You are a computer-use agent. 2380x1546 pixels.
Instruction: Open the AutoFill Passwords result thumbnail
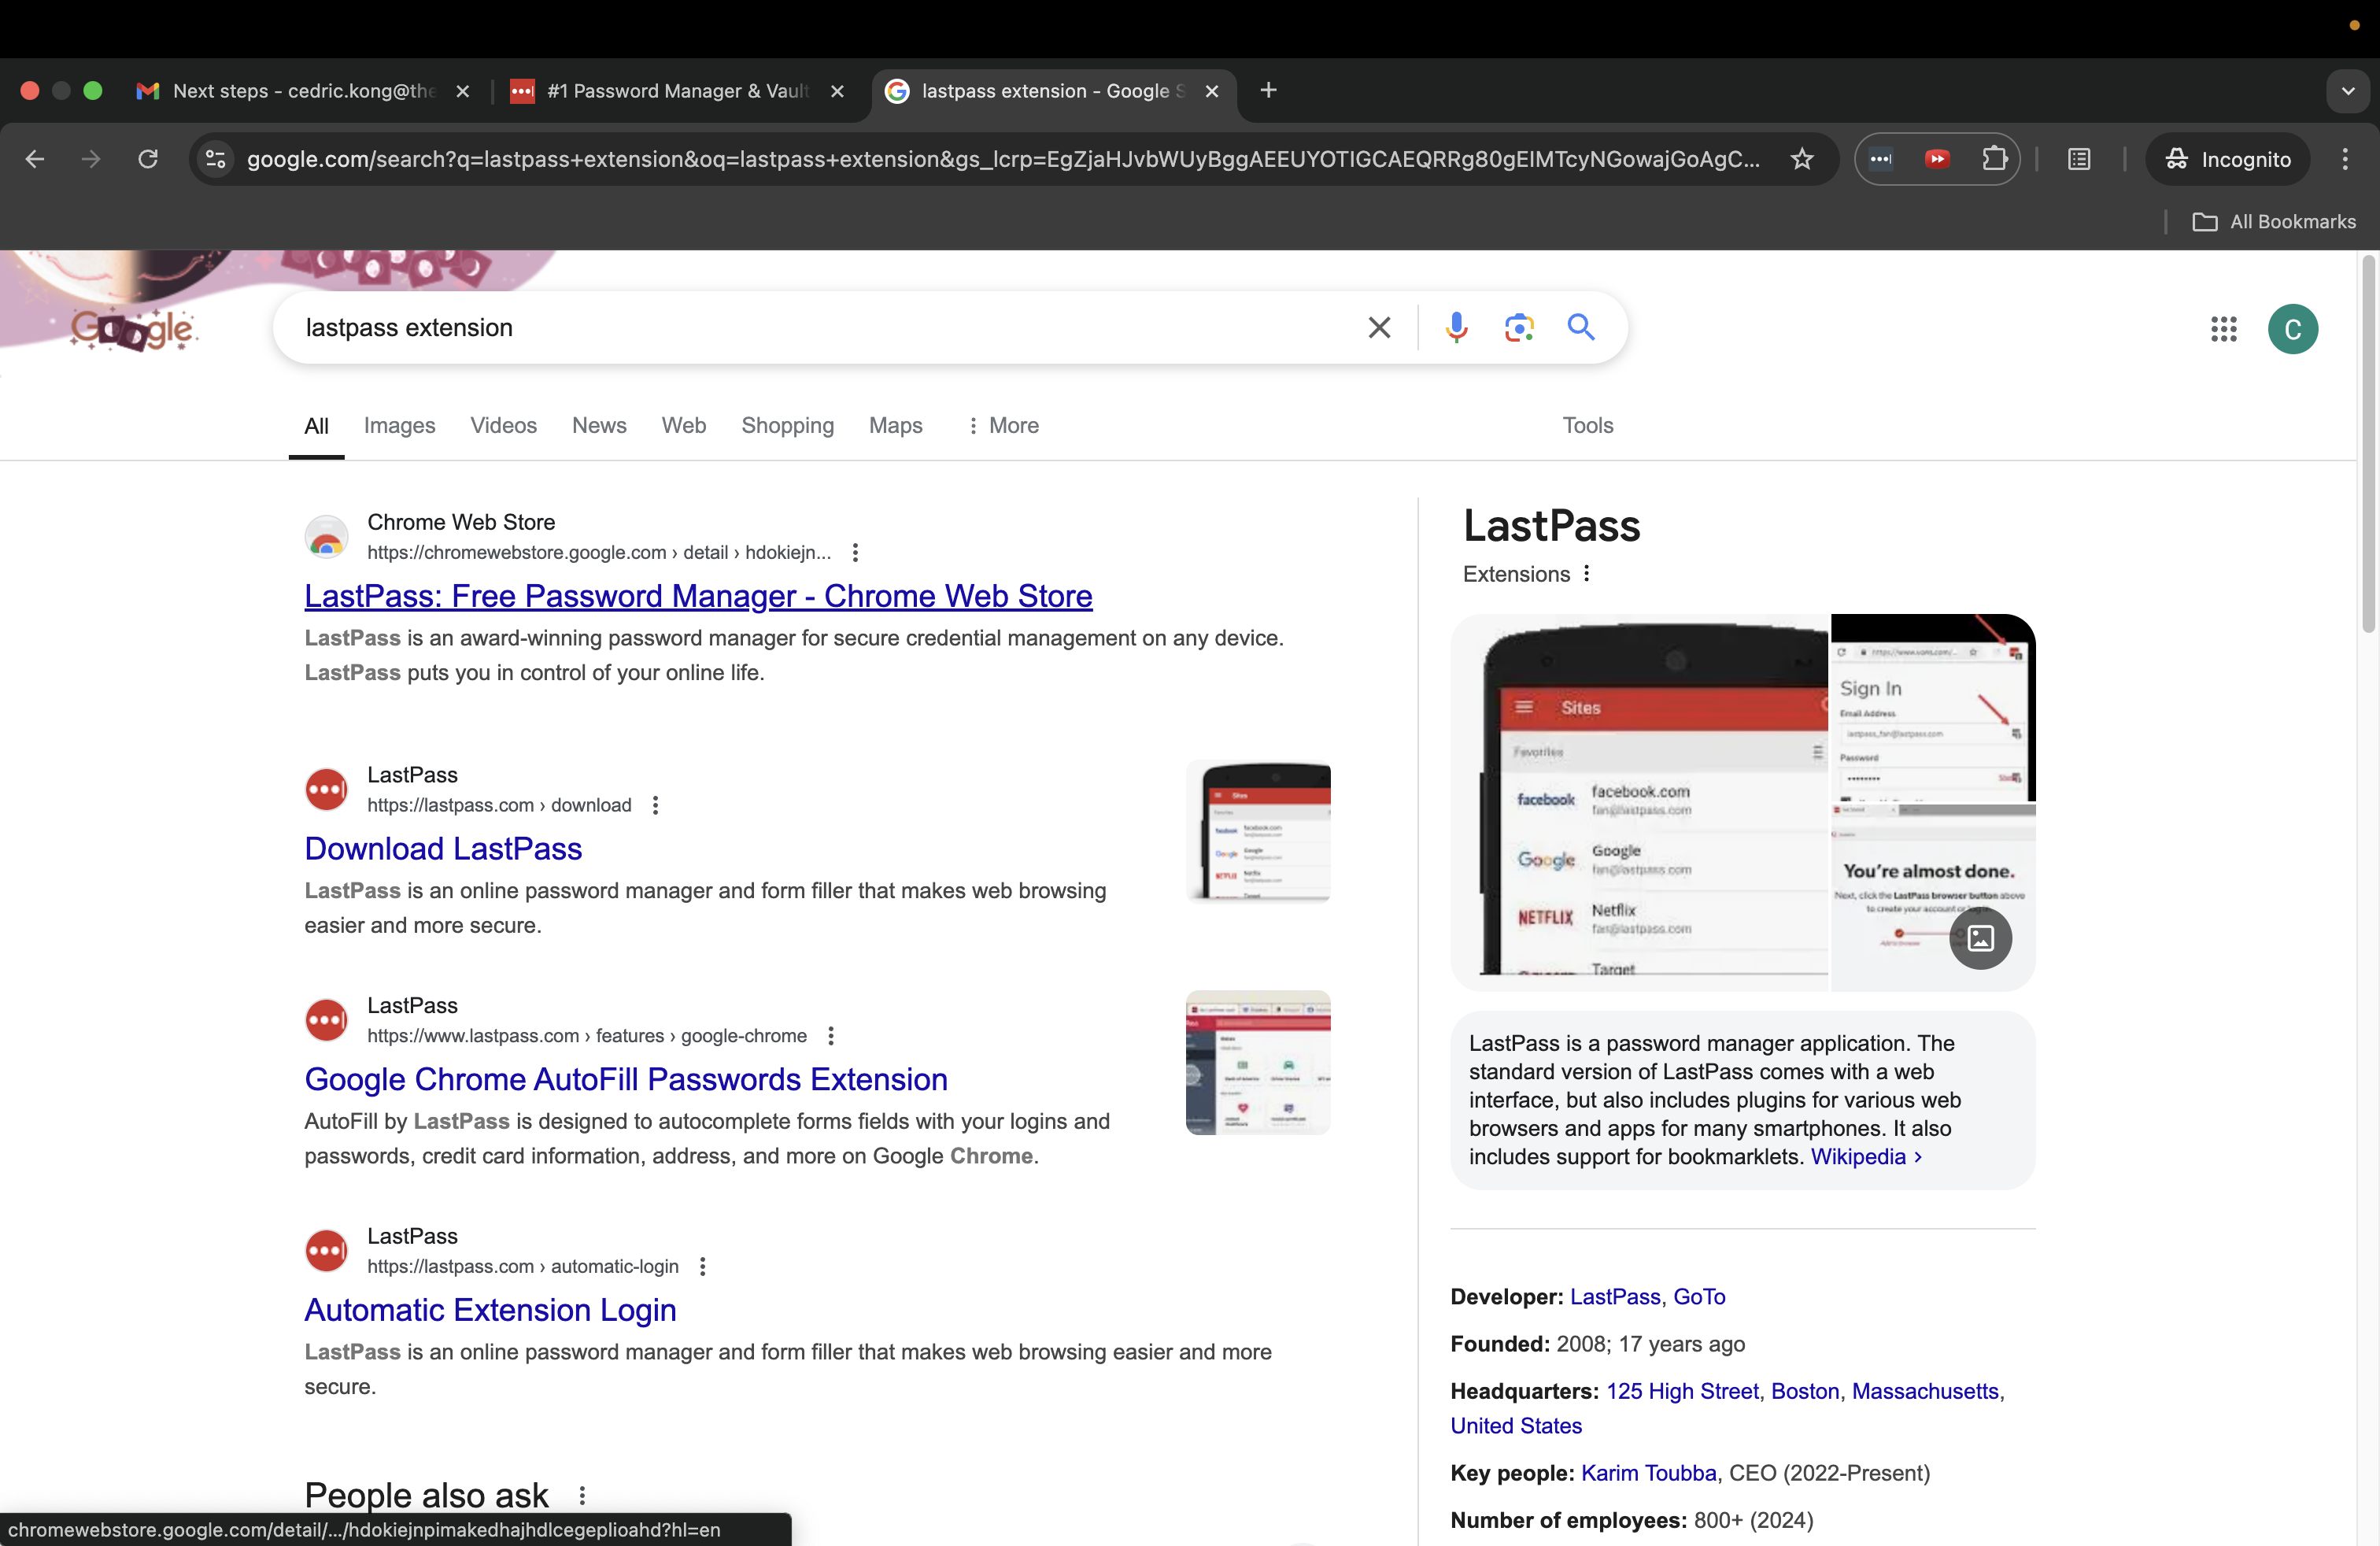click(1258, 1062)
